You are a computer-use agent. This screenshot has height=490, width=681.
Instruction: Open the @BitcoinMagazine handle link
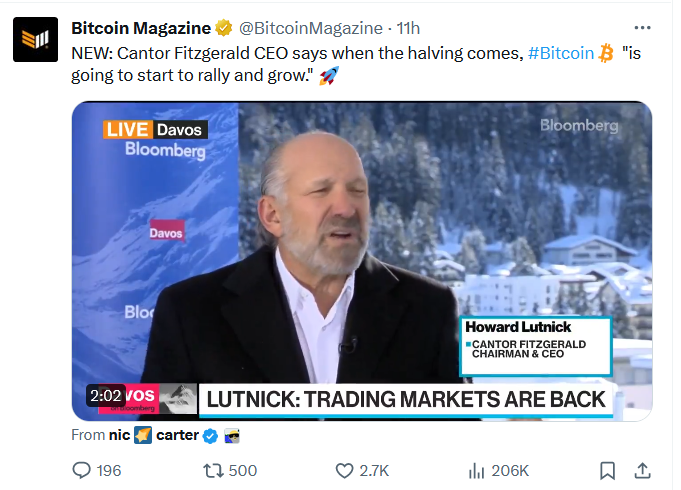tap(310, 28)
